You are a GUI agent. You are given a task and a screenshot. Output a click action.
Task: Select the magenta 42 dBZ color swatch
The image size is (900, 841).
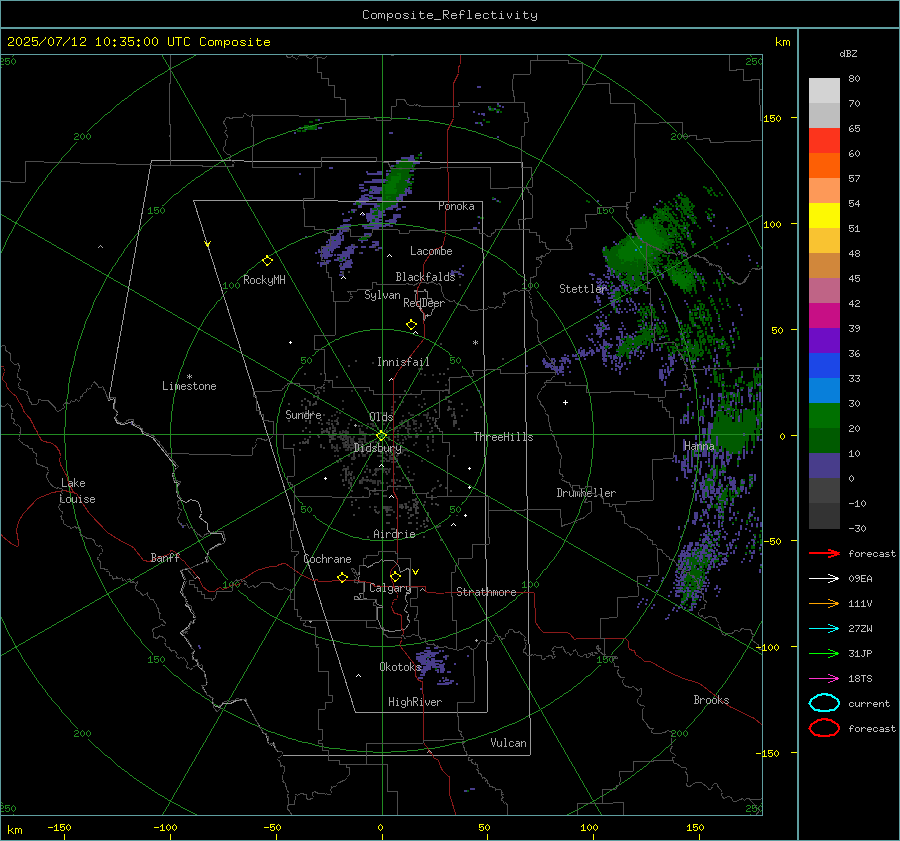tap(824, 315)
